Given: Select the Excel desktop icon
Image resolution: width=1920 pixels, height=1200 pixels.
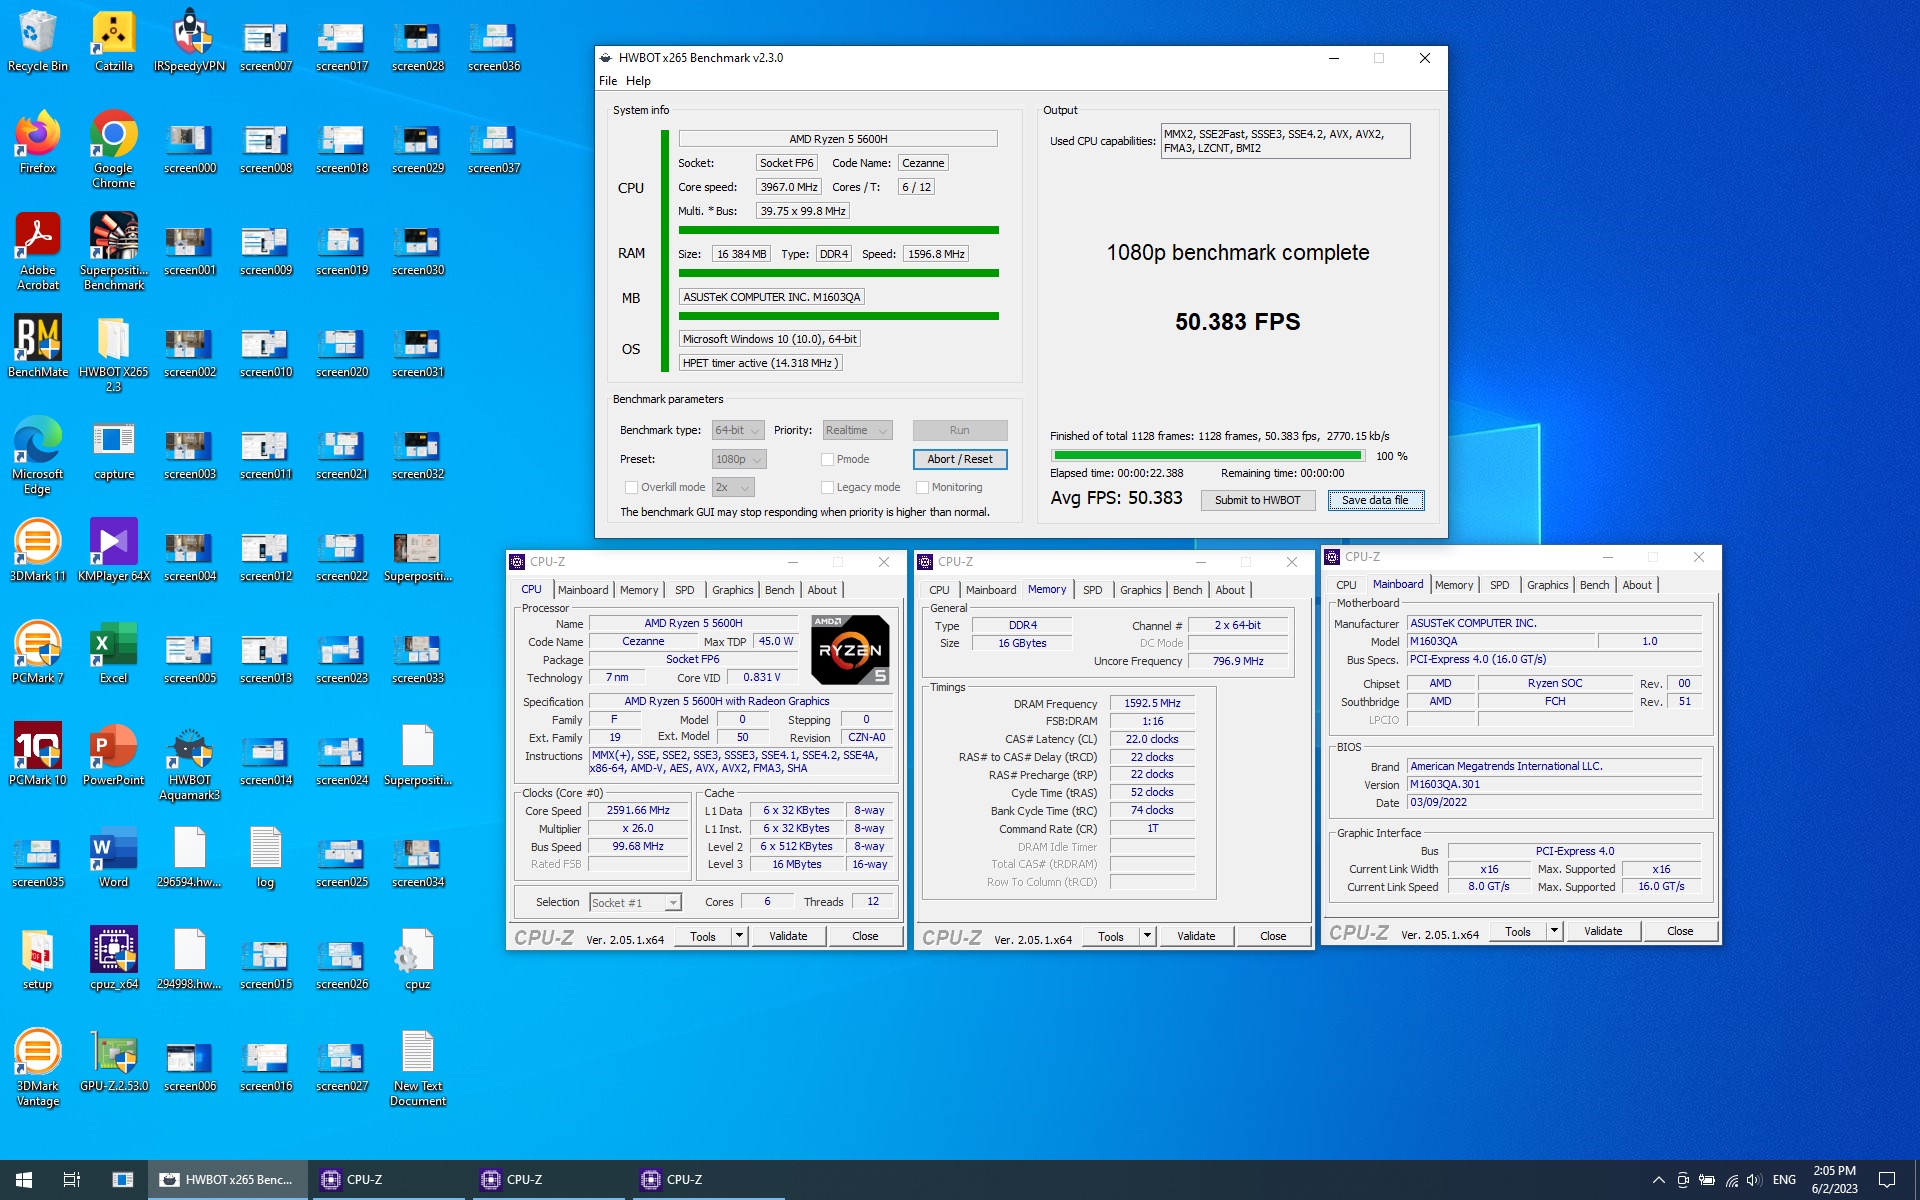Looking at the screenshot, I should coord(114,654).
